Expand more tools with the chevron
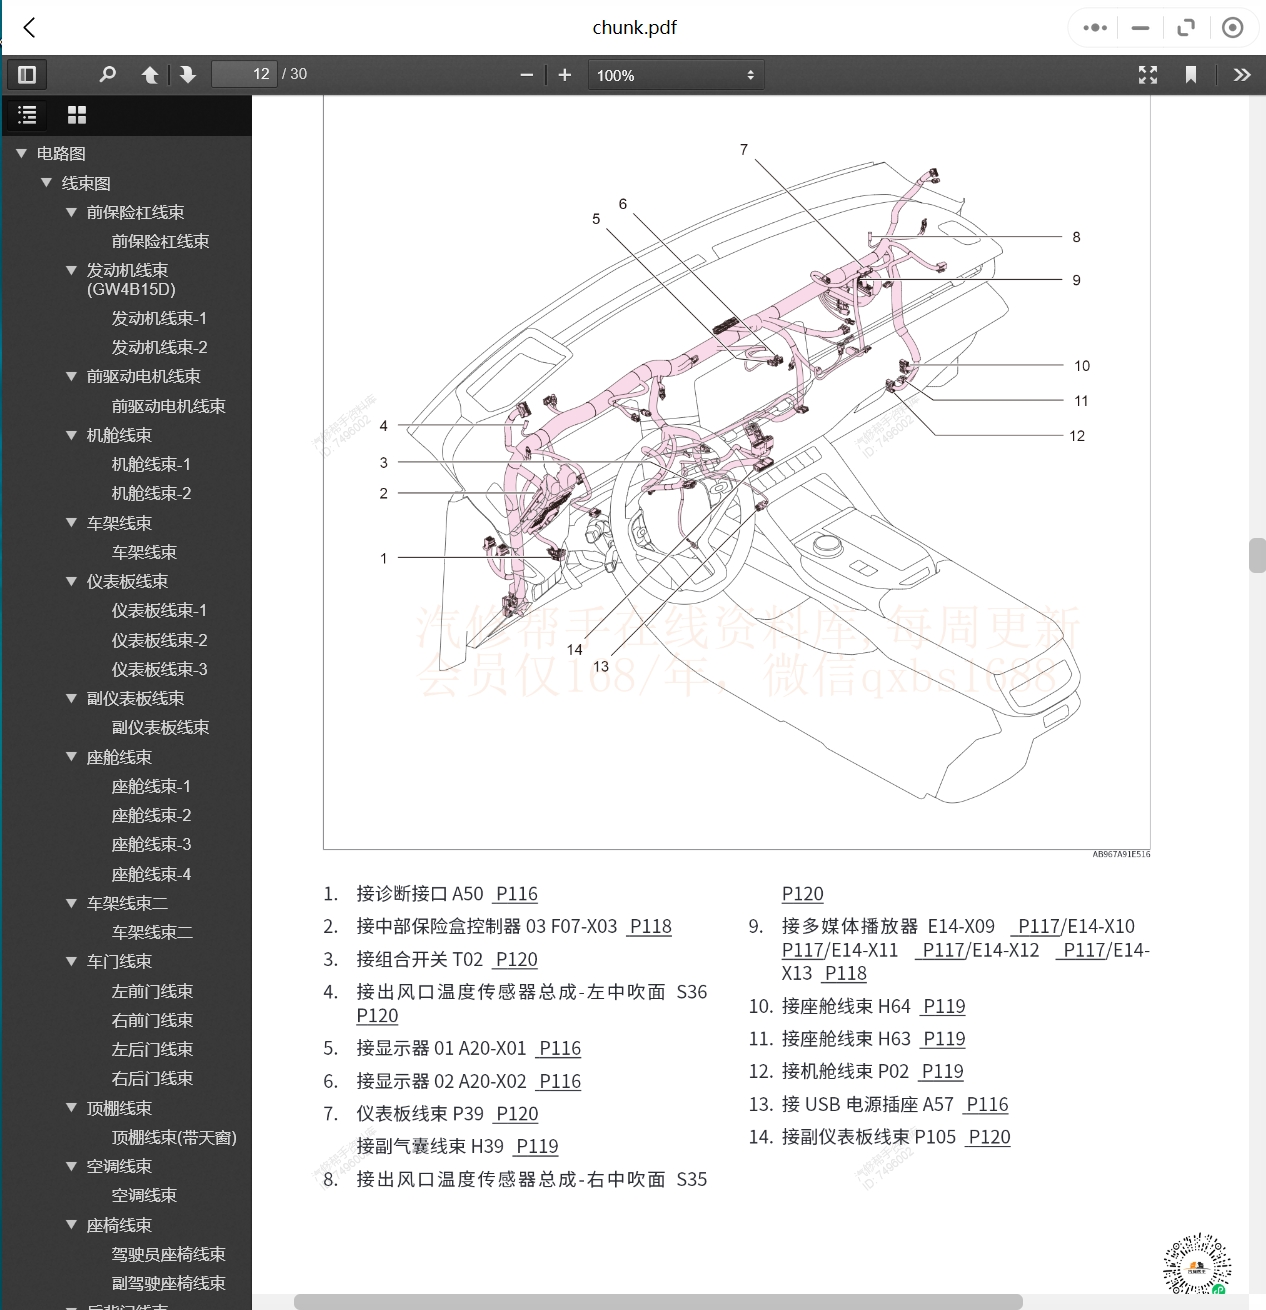This screenshot has height=1310, width=1266. [1242, 74]
